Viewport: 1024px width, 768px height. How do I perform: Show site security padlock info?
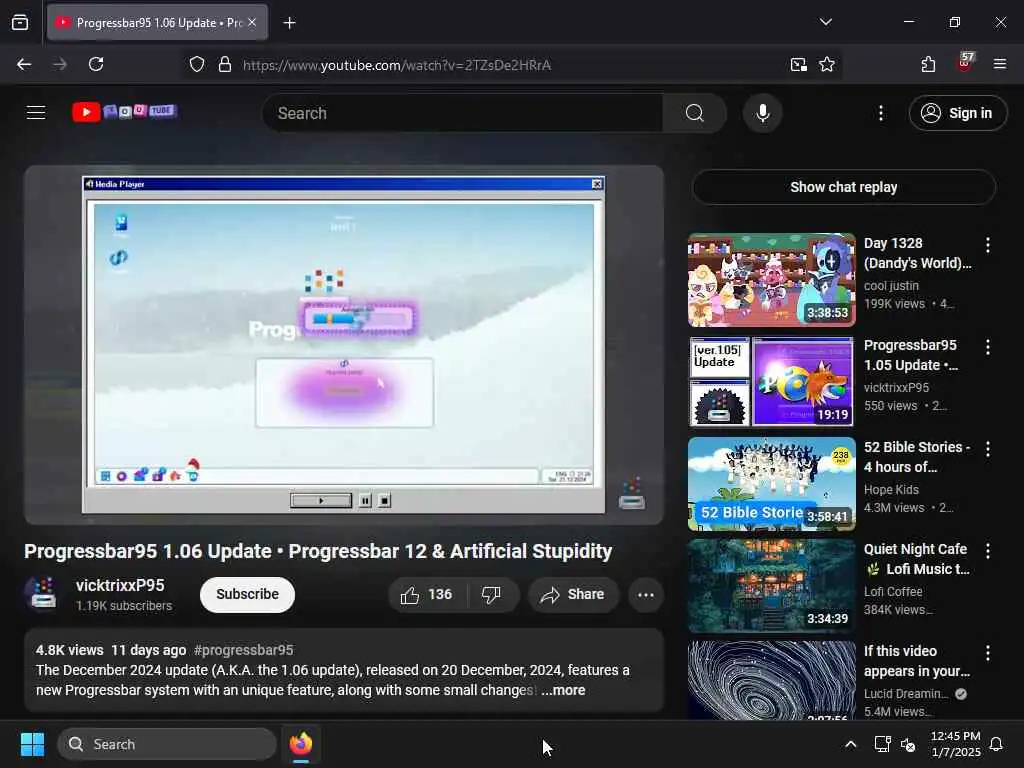(x=225, y=64)
